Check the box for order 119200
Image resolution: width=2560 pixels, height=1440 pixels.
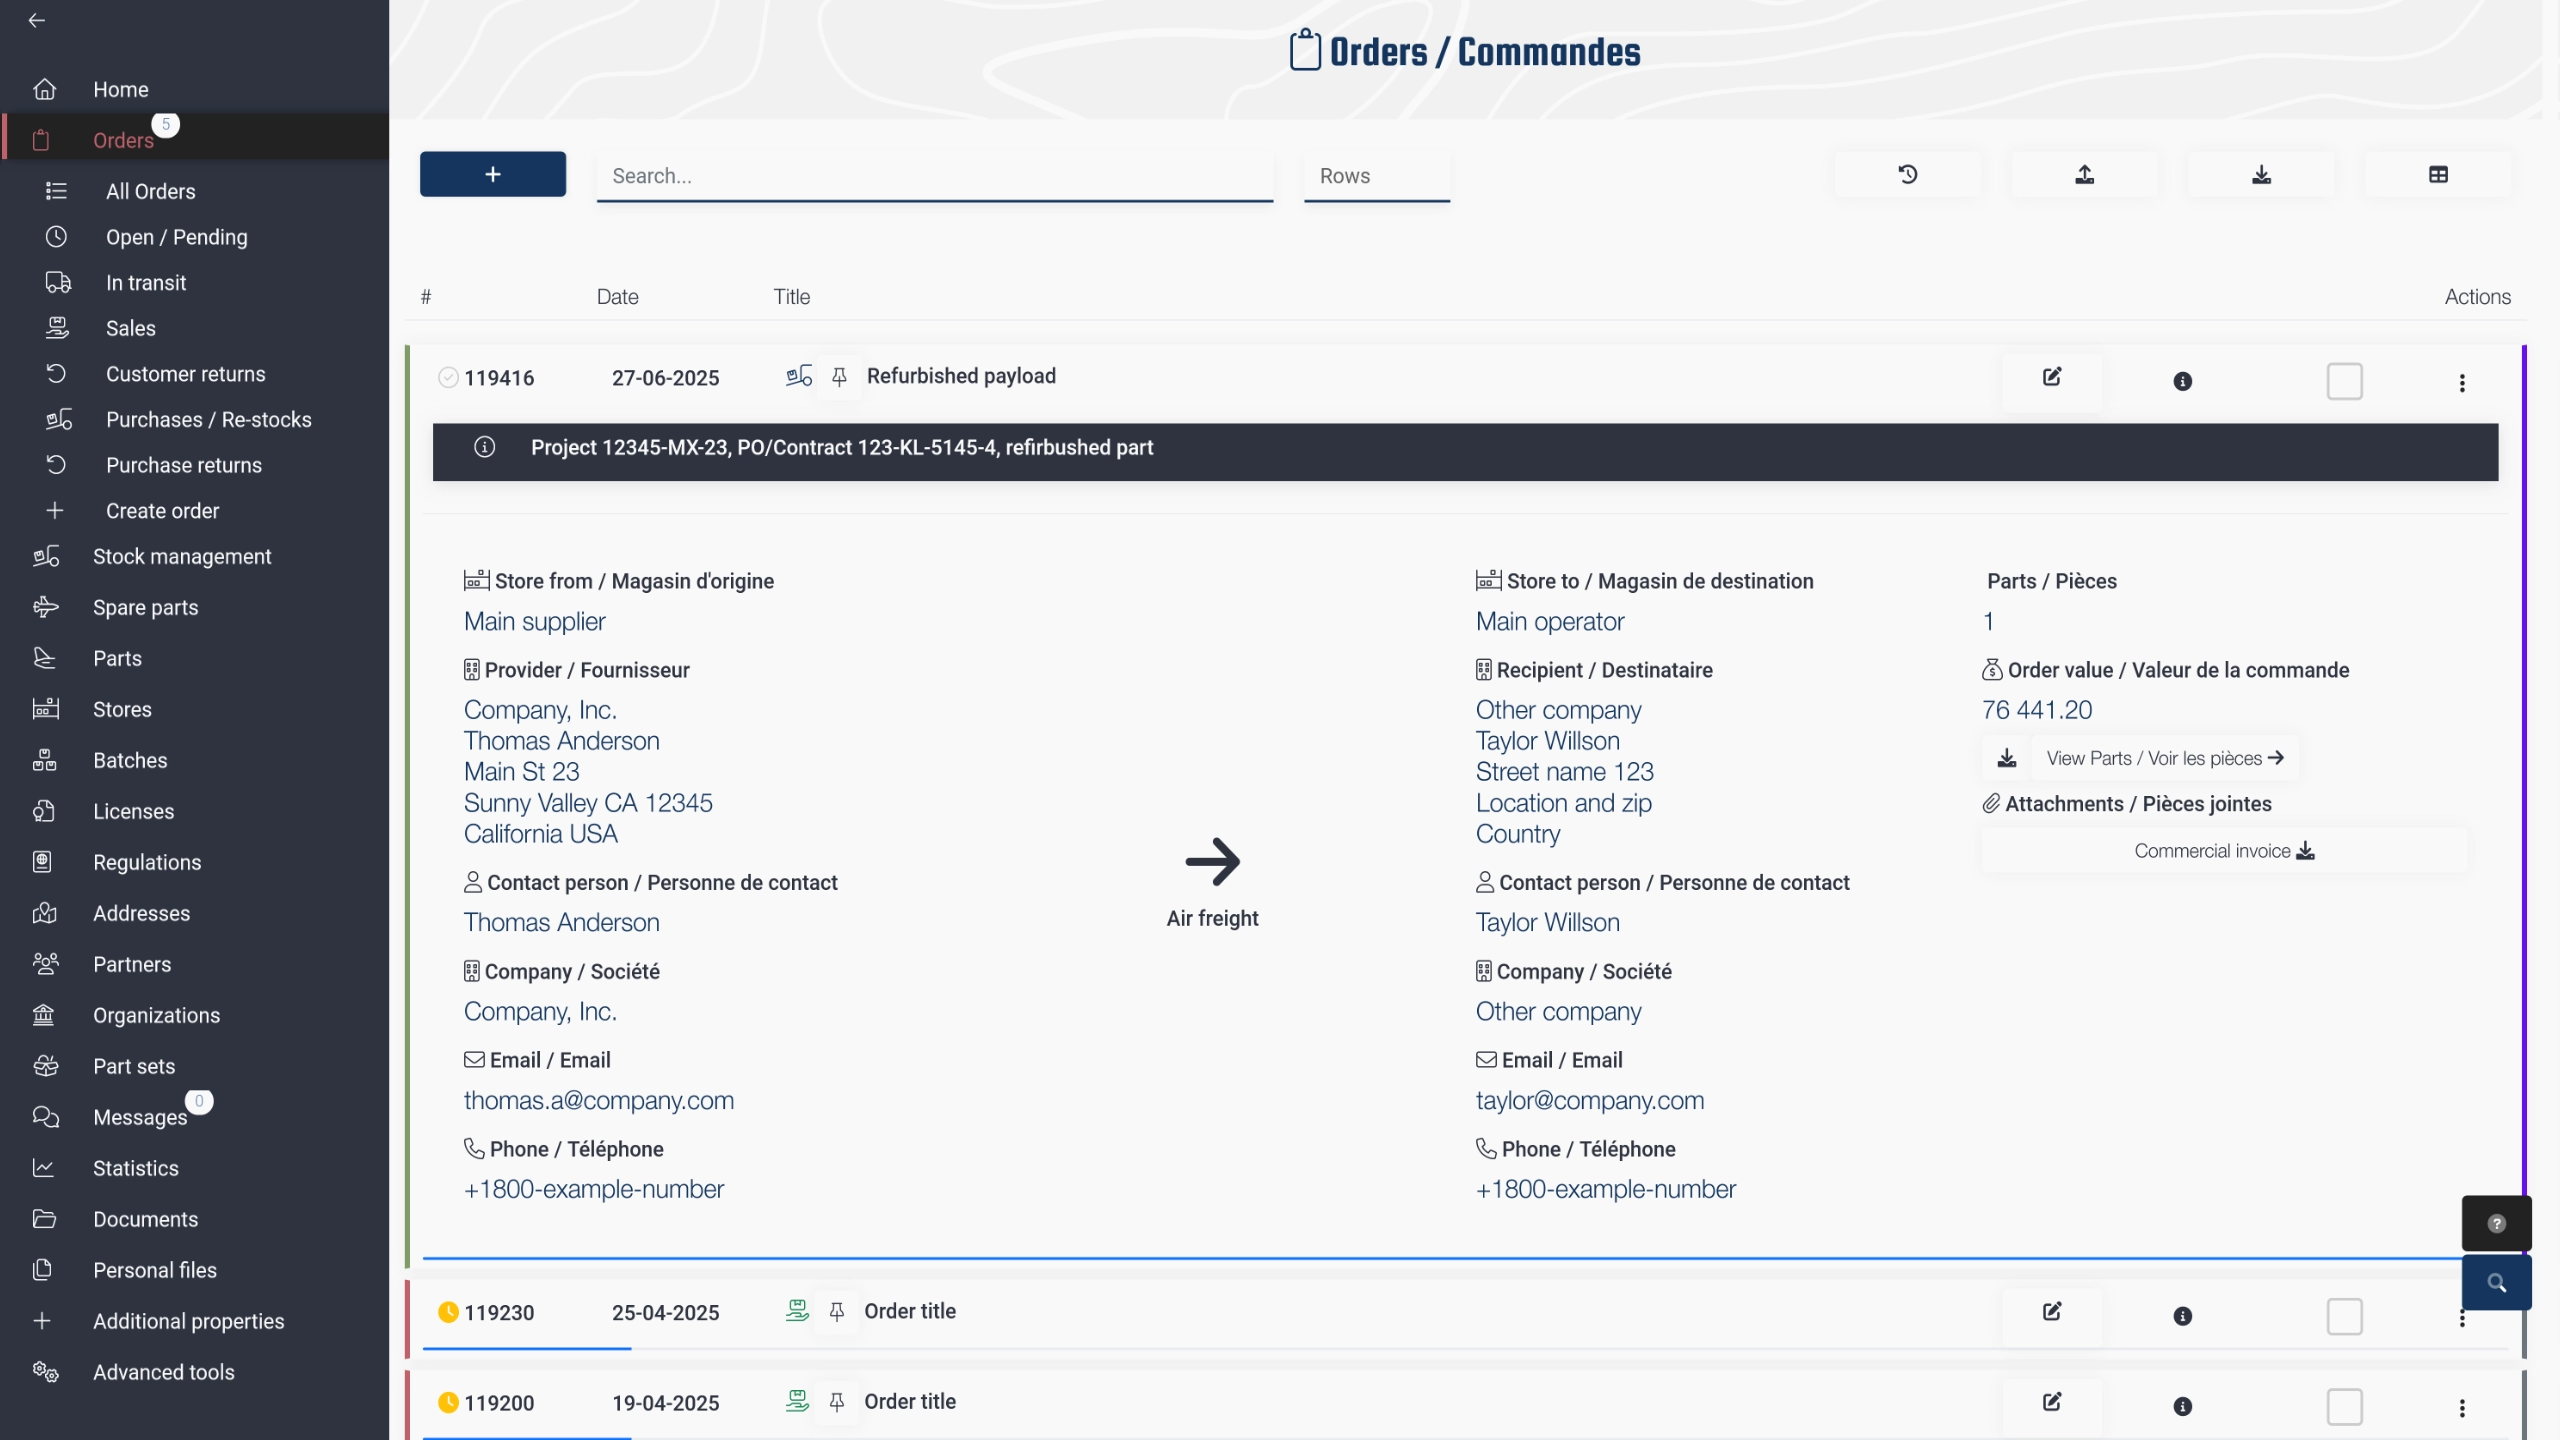[x=2344, y=1406]
